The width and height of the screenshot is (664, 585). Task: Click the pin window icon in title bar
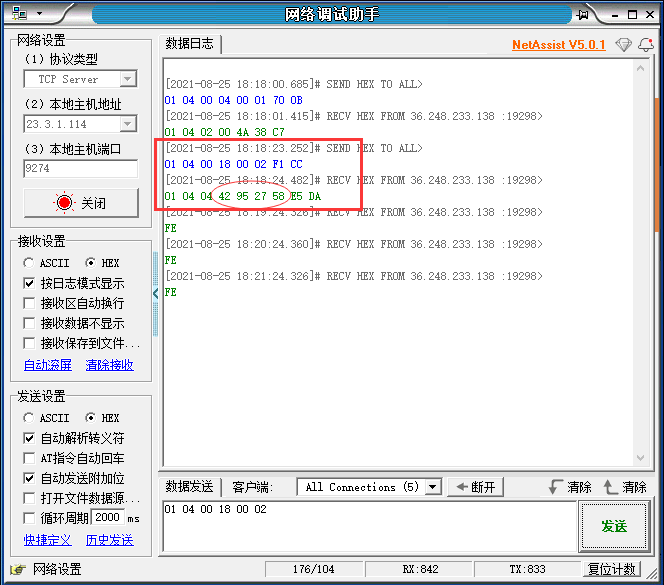click(x=583, y=14)
